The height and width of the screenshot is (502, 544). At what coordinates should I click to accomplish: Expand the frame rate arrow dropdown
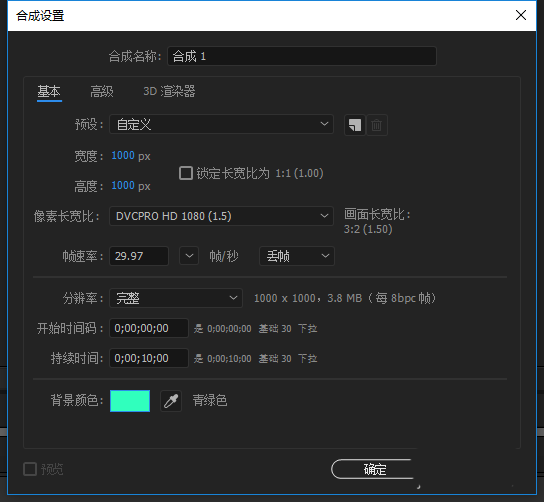pos(189,256)
